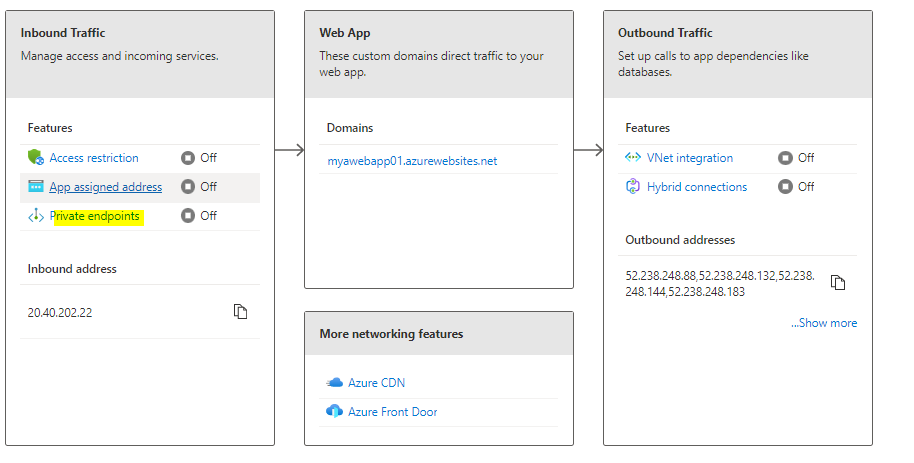Click the App assigned address icon
The image size is (914, 463).
coord(36,187)
